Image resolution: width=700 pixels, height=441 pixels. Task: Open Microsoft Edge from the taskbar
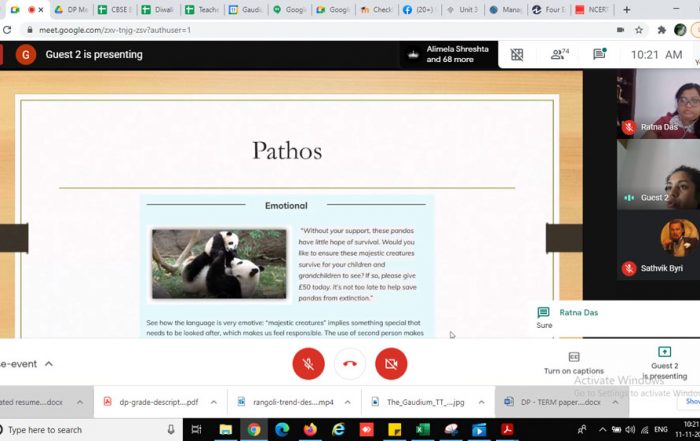[282, 430]
